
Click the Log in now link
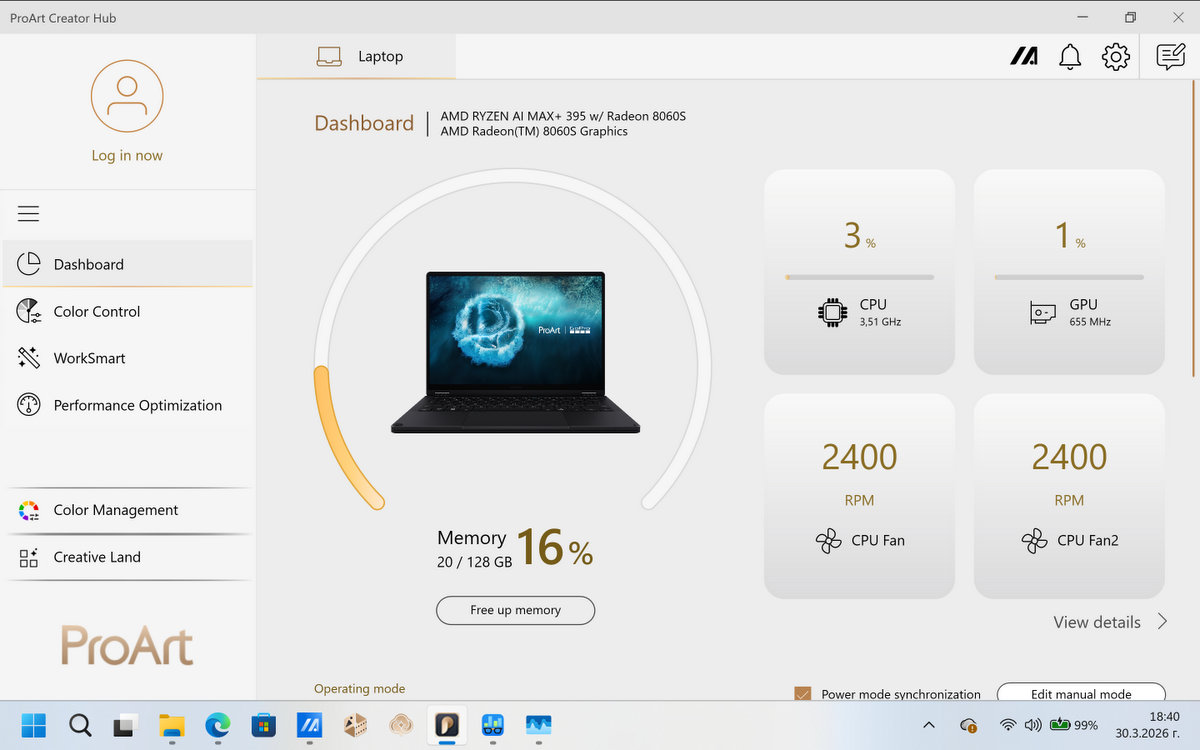[127, 156]
